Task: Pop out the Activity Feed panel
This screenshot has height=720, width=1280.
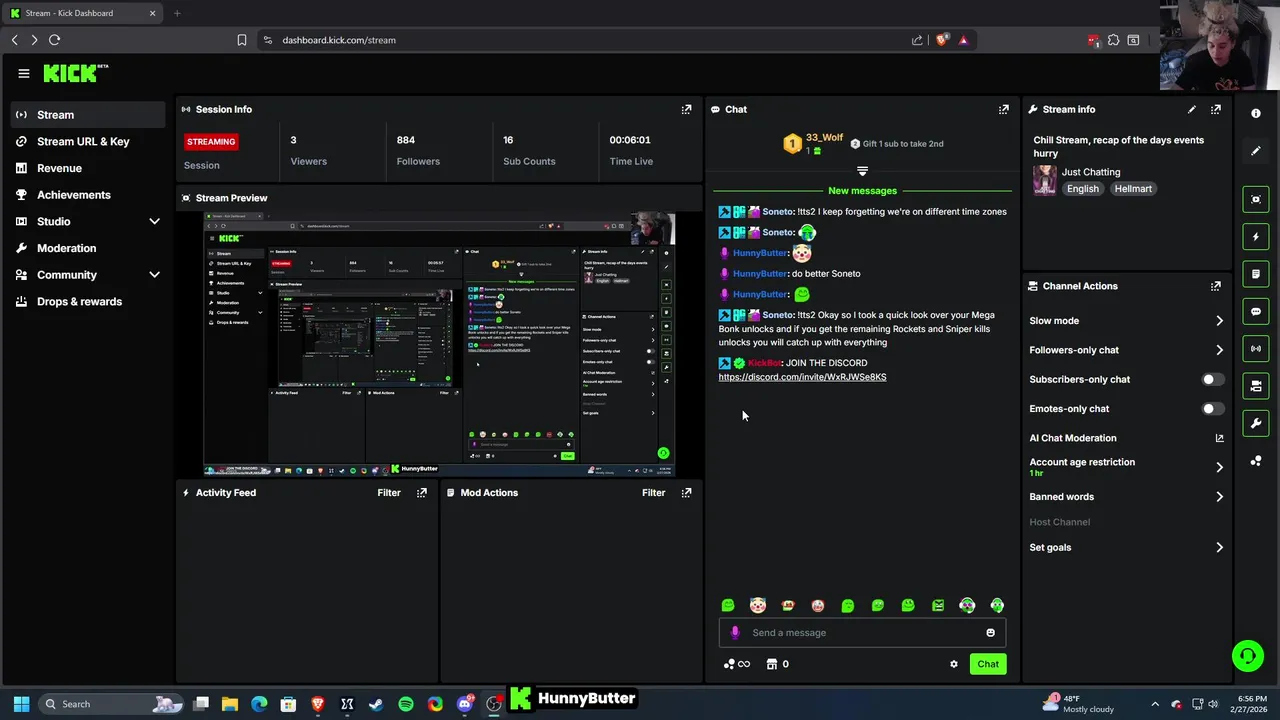Action: pos(422,492)
